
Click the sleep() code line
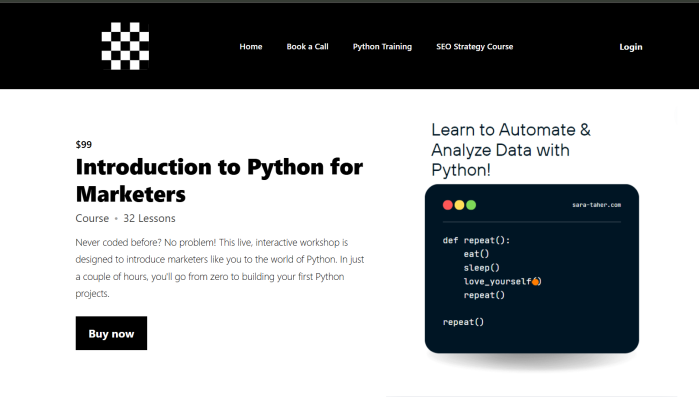click(x=481, y=267)
